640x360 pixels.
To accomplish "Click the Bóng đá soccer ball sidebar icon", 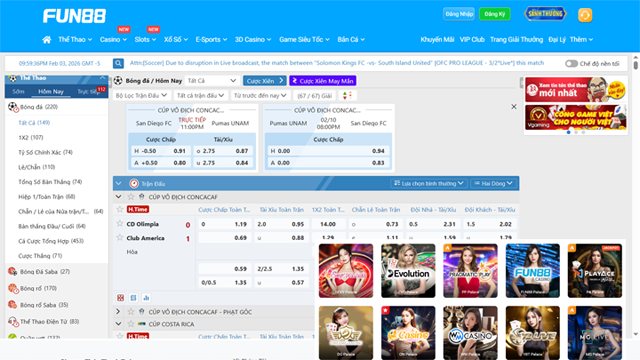I will (13, 107).
